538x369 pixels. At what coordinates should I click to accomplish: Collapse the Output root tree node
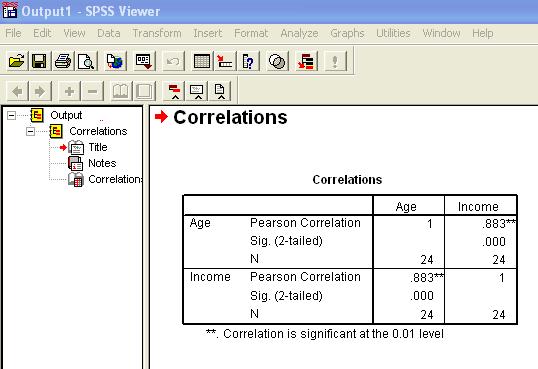point(11,115)
